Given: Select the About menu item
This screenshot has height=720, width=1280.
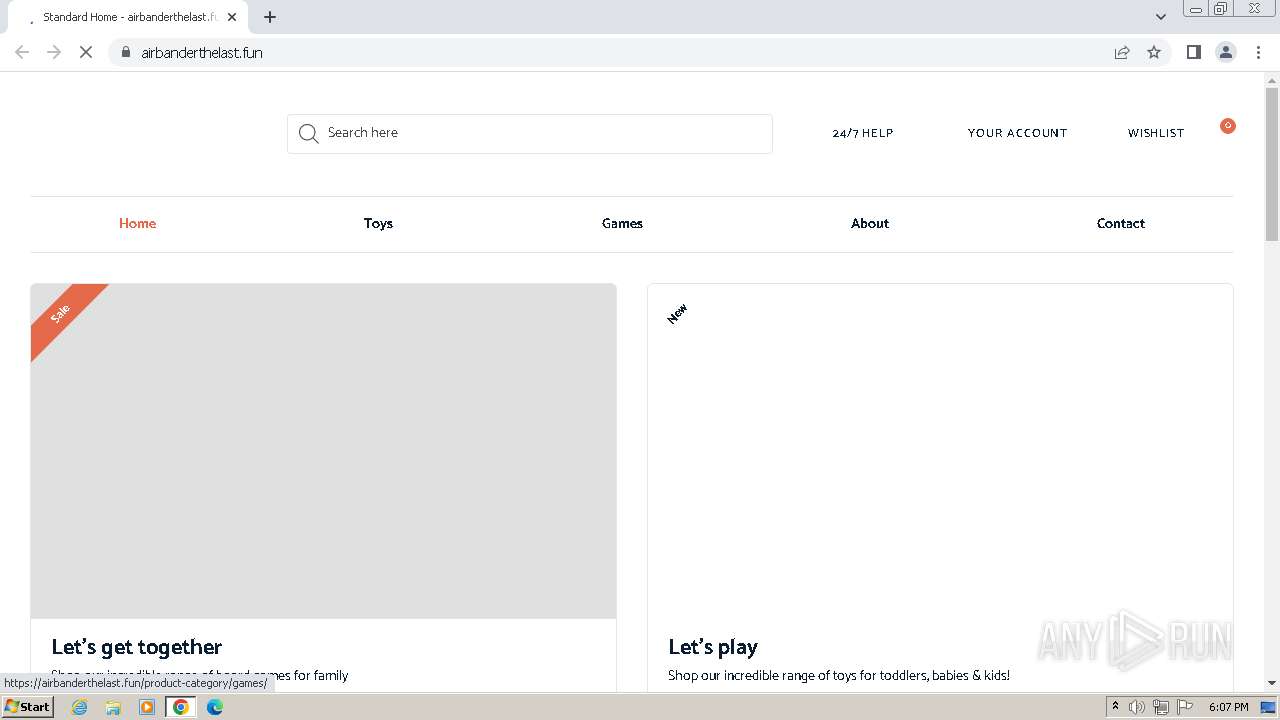Looking at the screenshot, I should pyautogui.click(x=870, y=223).
